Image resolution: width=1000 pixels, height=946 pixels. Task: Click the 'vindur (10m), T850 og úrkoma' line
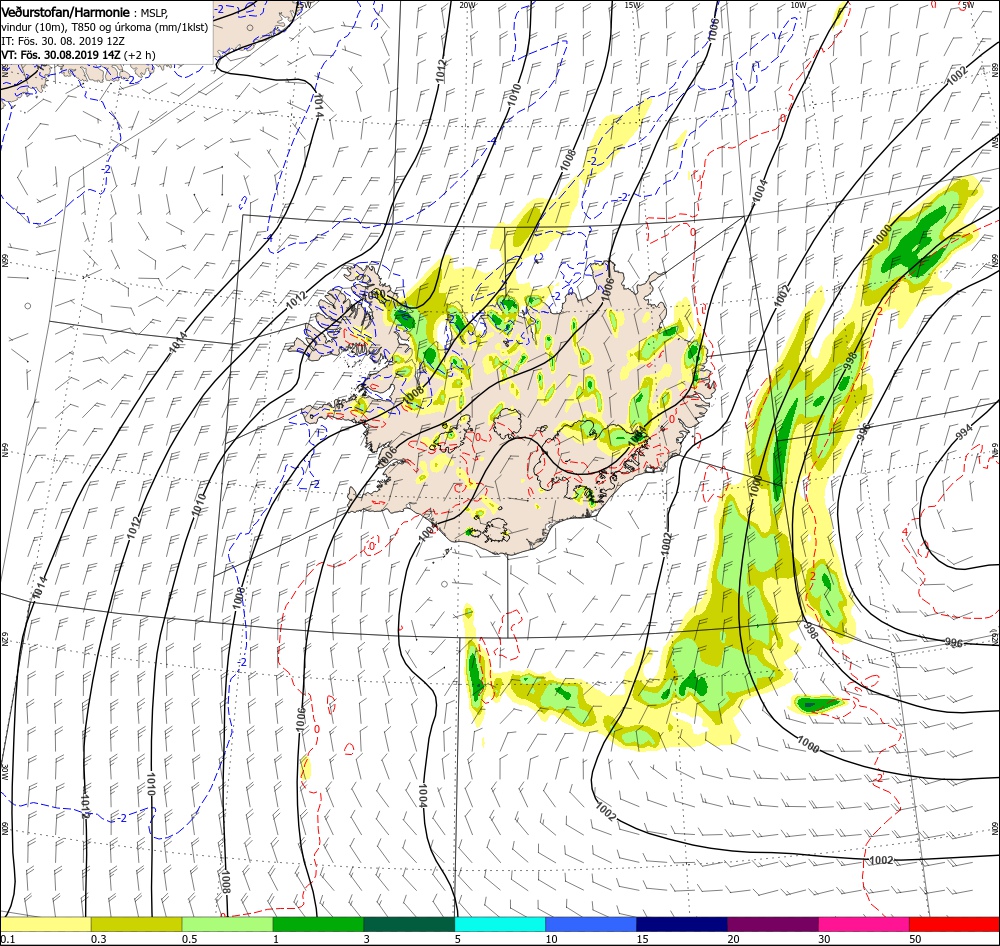[x=105, y=27]
